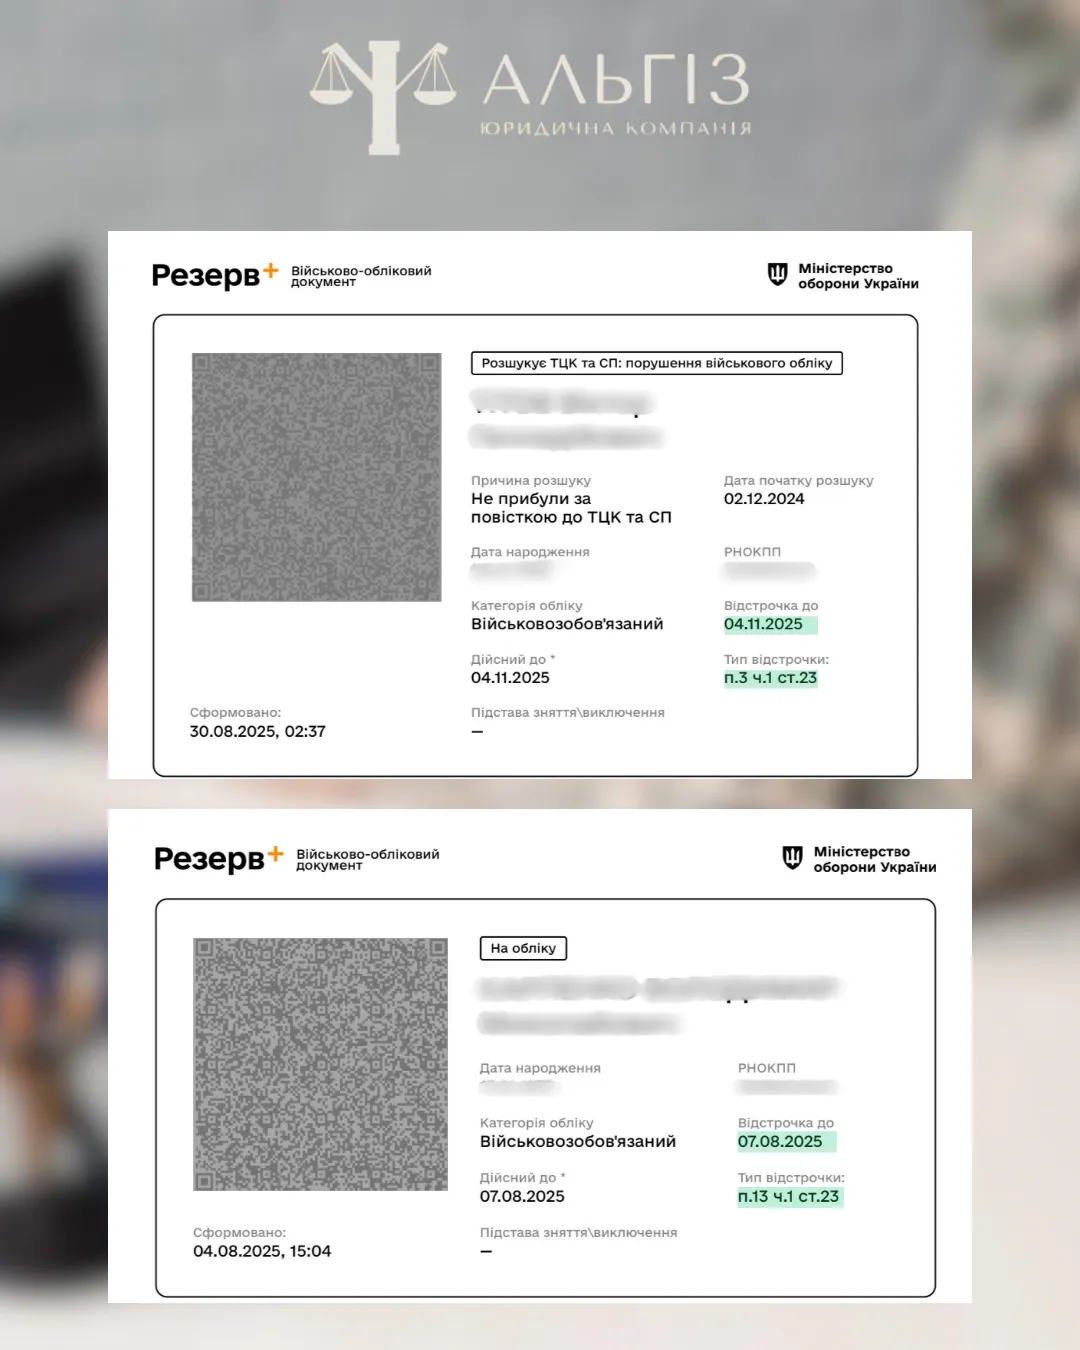
Task: Click search start date 02.12.2024
Action: coord(764,499)
